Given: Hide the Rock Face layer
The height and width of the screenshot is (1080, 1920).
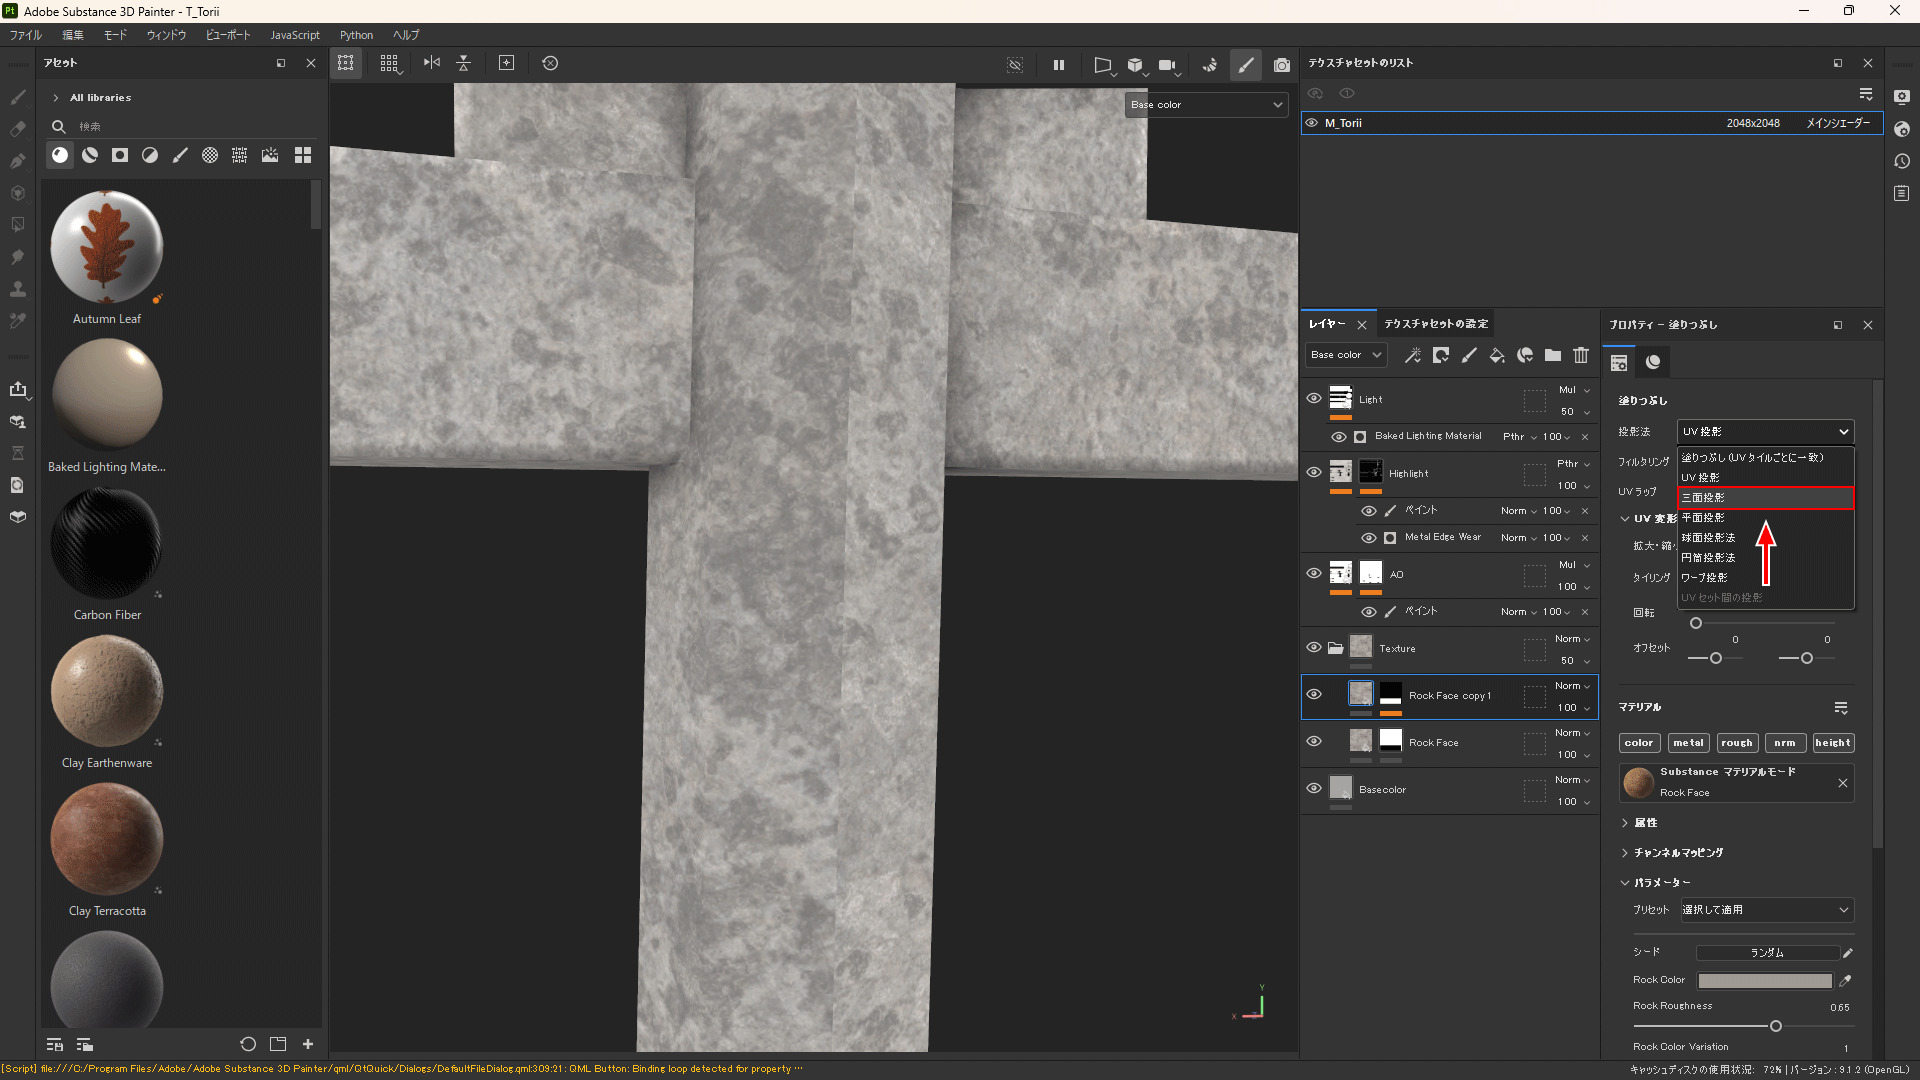Looking at the screenshot, I should point(1314,741).
